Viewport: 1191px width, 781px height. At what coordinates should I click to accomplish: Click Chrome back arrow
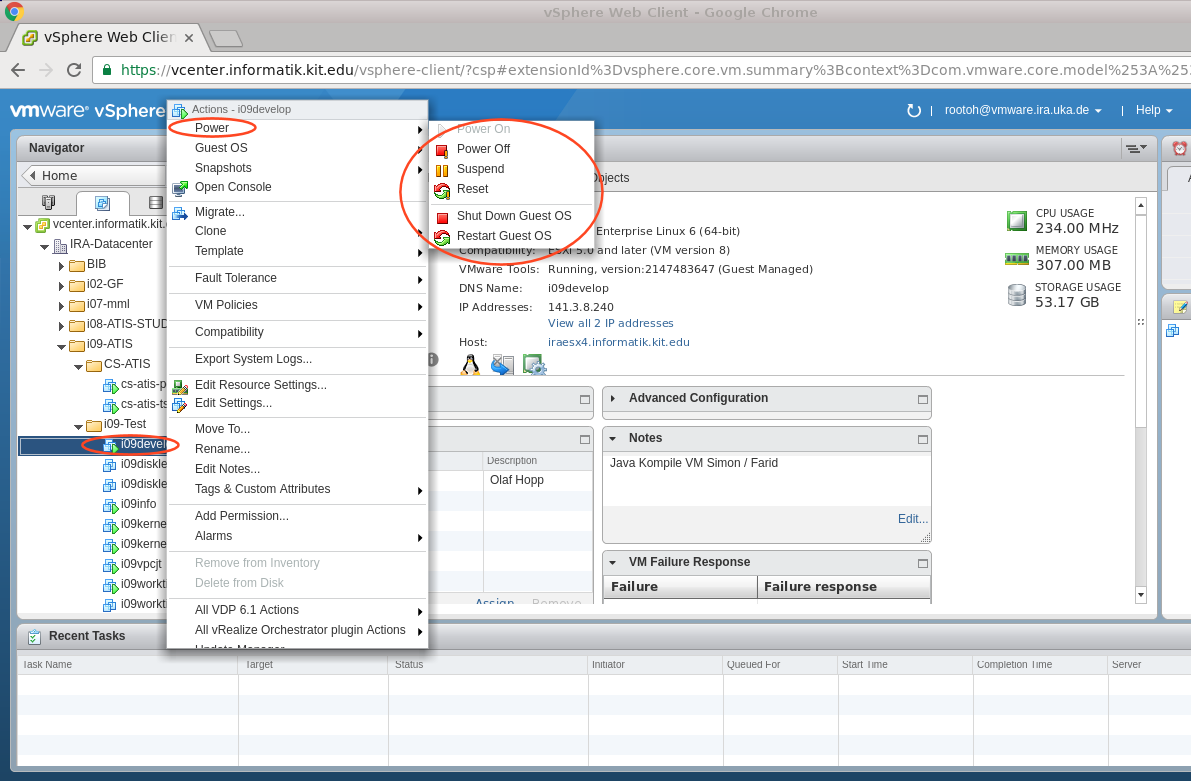point(18,70)
